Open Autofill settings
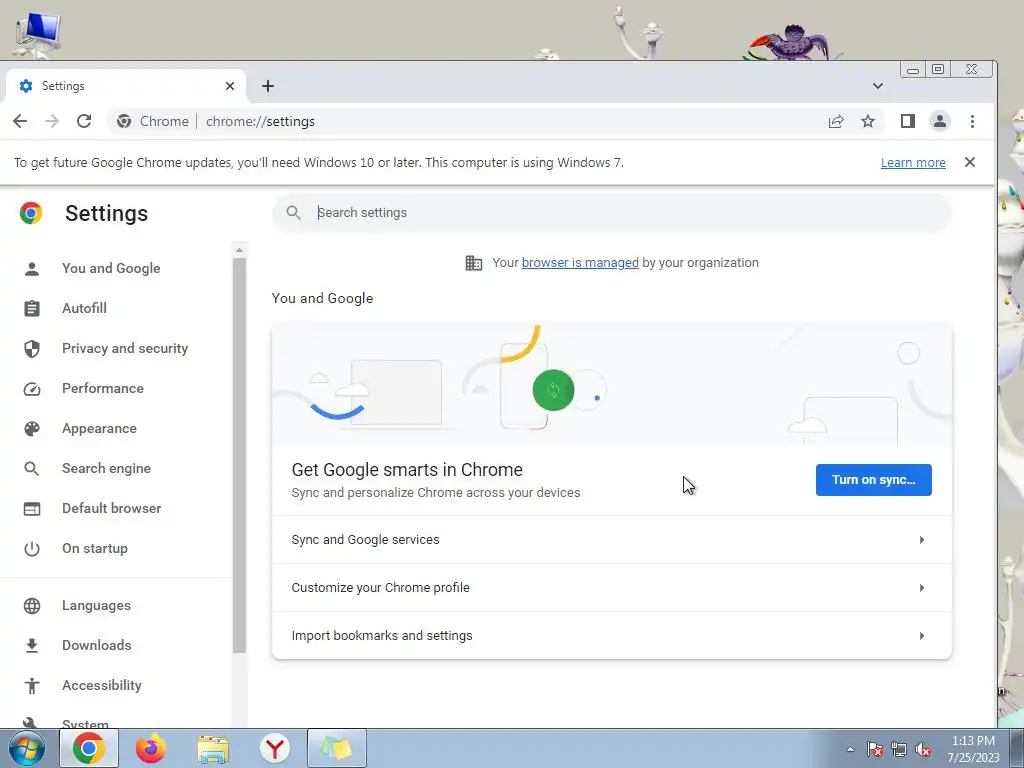Screen dimensions: 1024x768 84,308
